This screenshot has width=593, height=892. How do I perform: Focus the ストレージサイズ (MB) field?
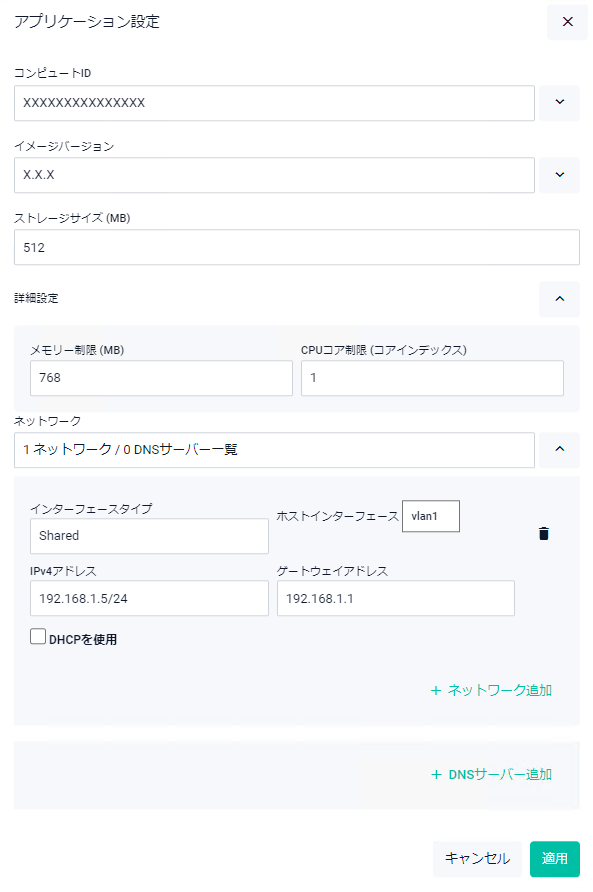tap(296, 247)
